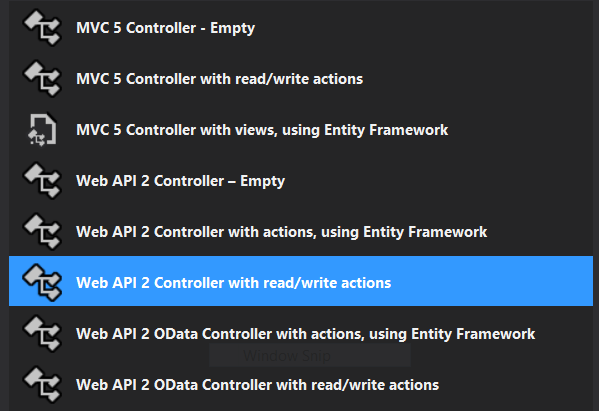The height and width of the screenshot is (411, 599).
Task: Click the faint Window Snip overlay label
Action: point(287,356)
